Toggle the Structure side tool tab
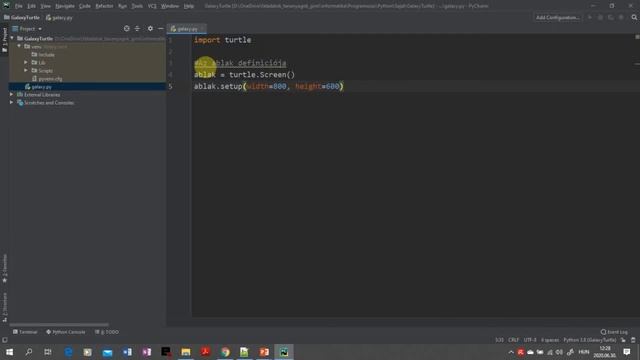640x360 pixels. point(4,307)
